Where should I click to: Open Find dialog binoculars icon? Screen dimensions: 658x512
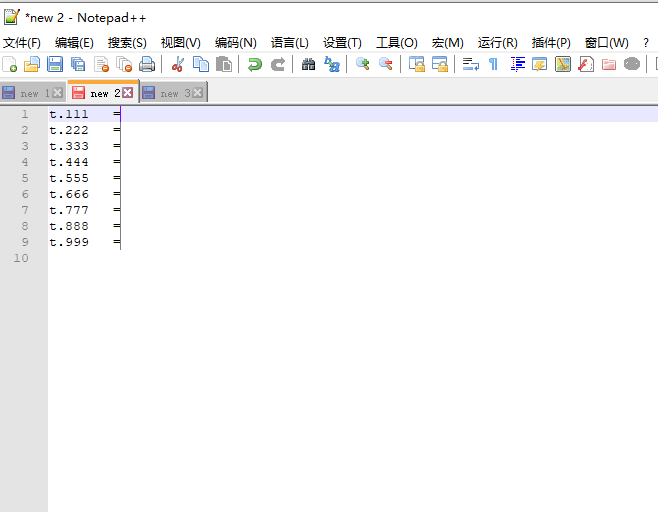(x=308, y=64)
